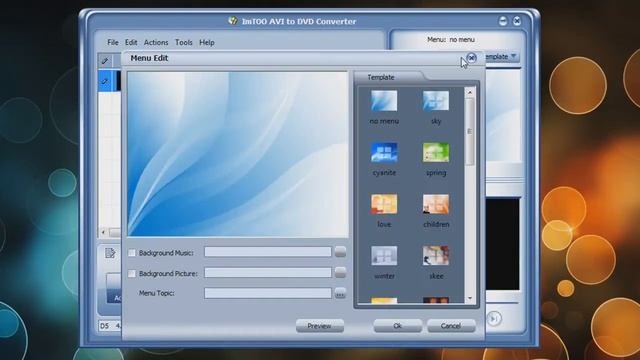Browse for a Background Picture file

(340, 272)
